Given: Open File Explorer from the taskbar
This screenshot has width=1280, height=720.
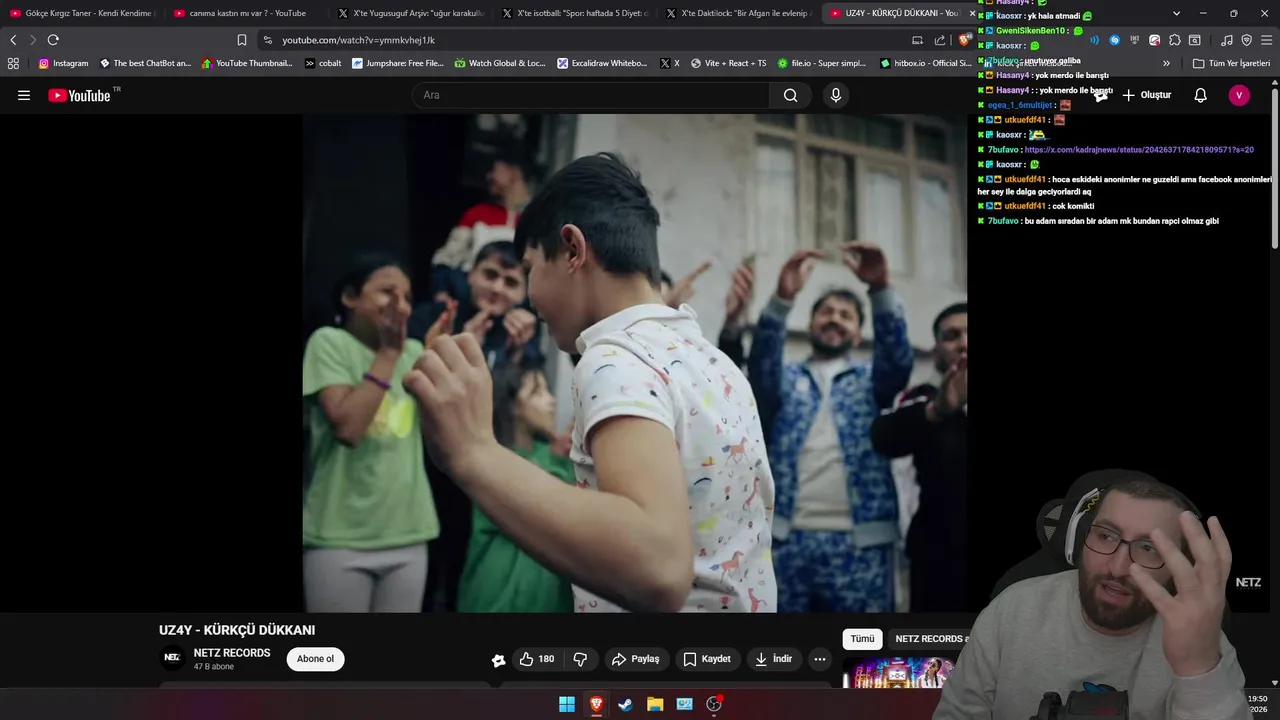Looking at the screenshot, I should [x=655, y=704].
